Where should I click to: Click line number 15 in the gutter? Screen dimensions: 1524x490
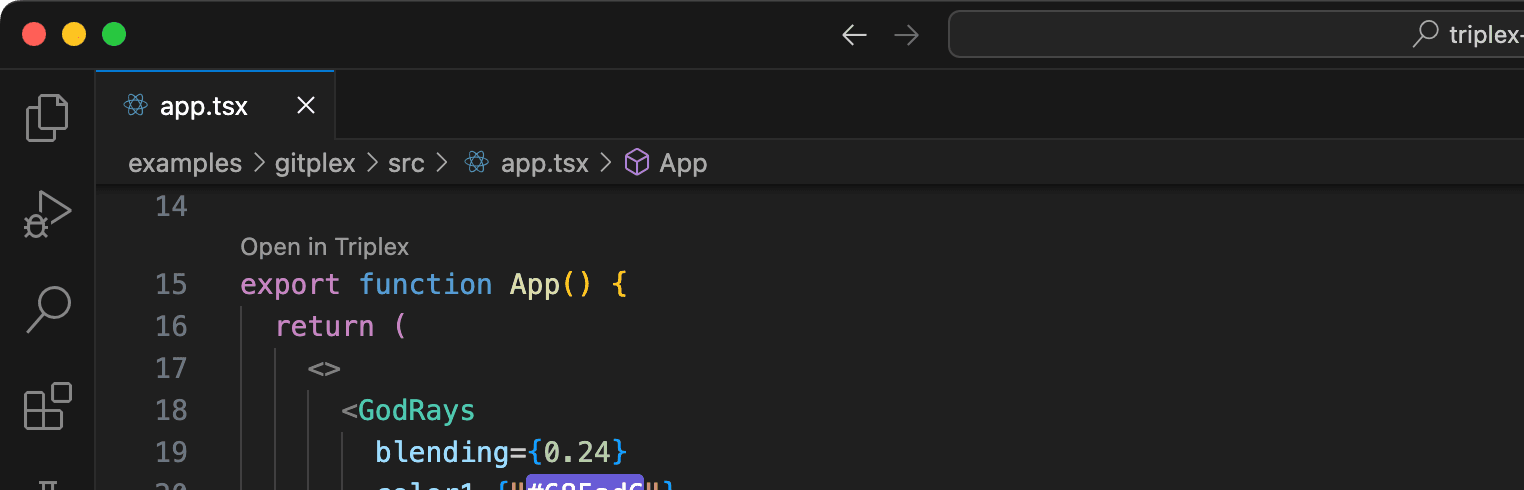point(171,285)
